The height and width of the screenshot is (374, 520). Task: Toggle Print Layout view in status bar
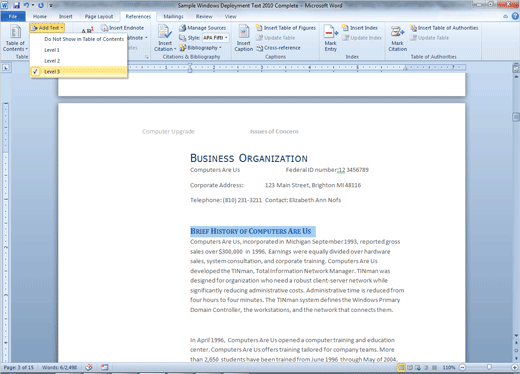click(401, 368)
